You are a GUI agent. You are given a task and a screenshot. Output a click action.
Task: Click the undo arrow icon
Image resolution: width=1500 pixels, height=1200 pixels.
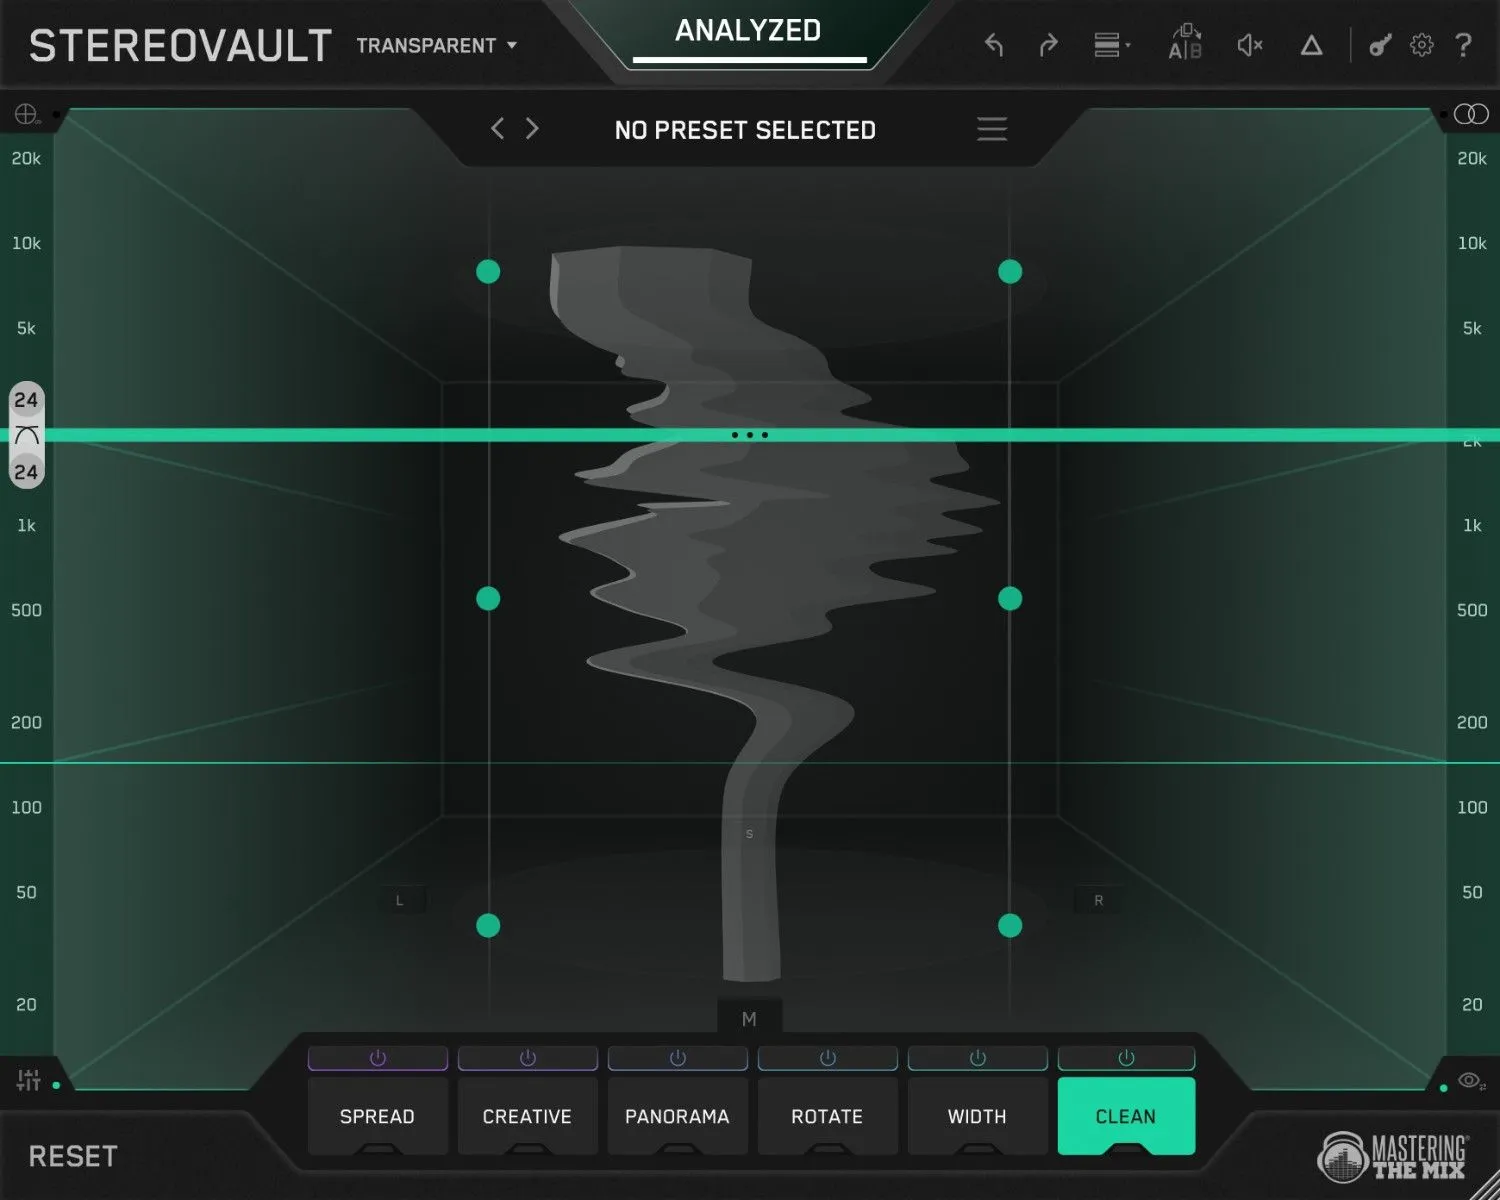pos(993,45)
